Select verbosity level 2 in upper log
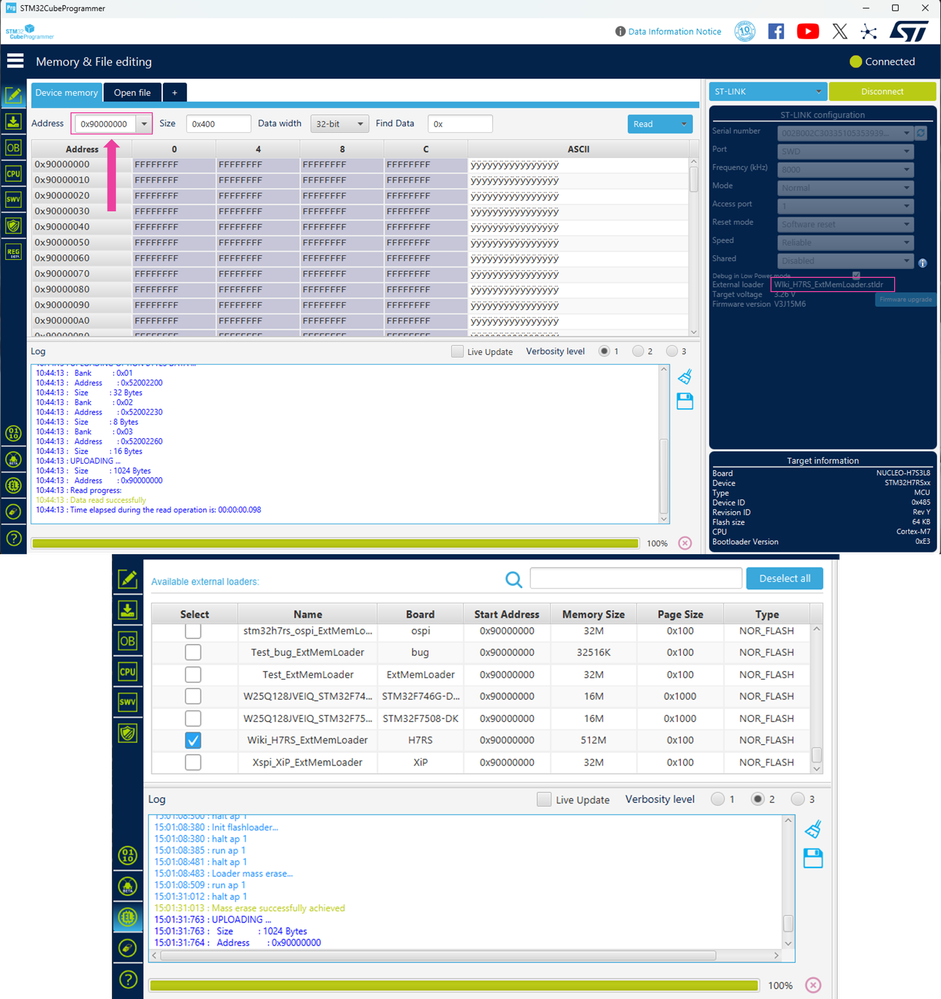This screenshot has width=941, height=999. (638, 351)
